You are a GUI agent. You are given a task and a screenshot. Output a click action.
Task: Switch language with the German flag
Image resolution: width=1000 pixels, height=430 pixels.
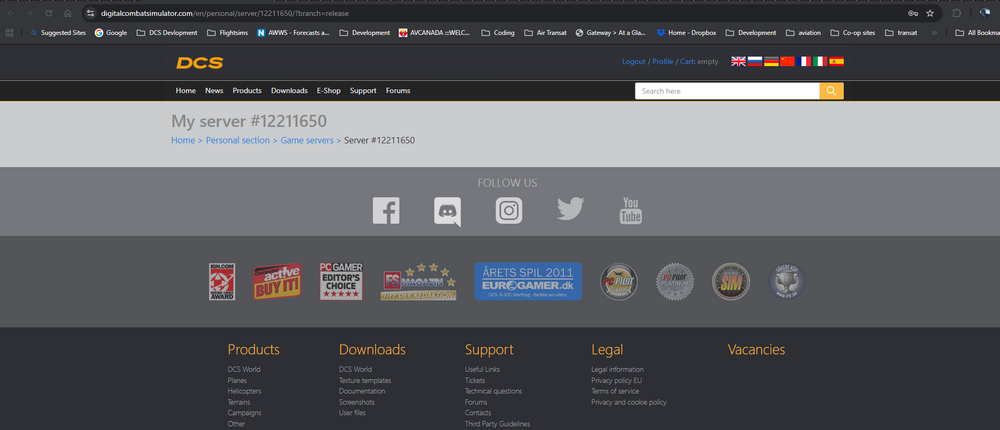(772, 61)
